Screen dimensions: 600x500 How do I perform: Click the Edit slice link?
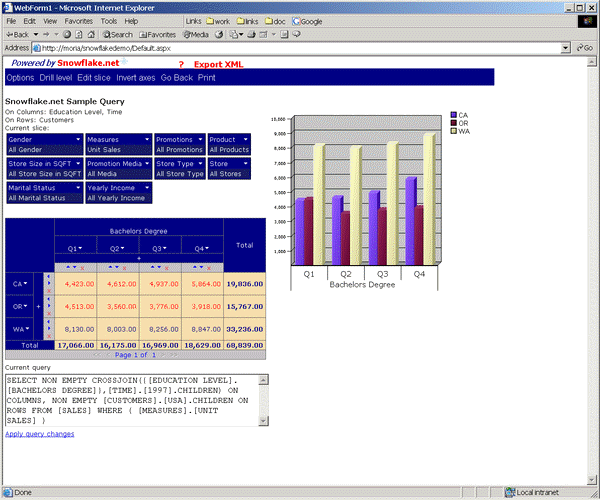94,78
